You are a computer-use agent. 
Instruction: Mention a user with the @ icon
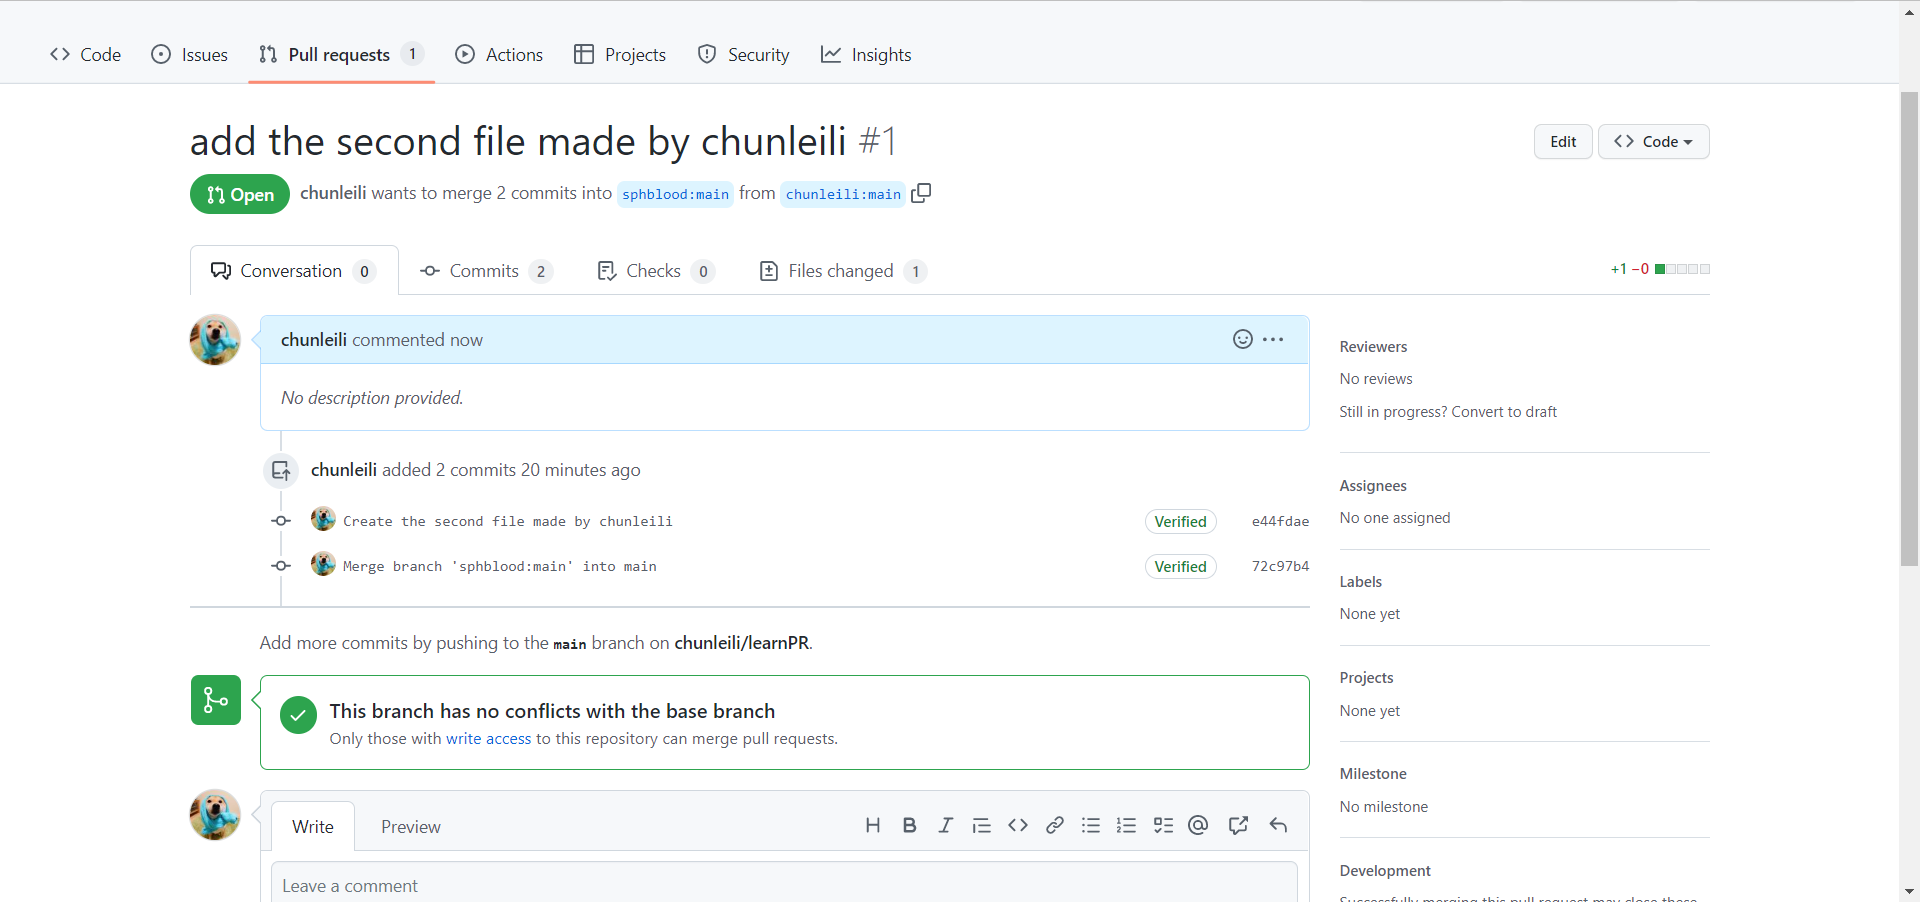pos(1198,825)
